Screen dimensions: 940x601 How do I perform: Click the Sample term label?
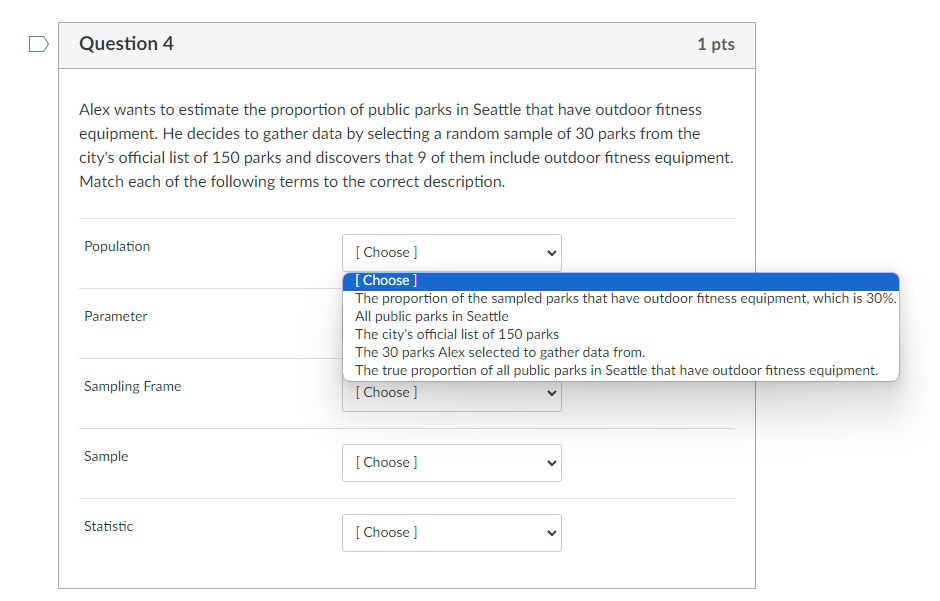click(106, 456)
